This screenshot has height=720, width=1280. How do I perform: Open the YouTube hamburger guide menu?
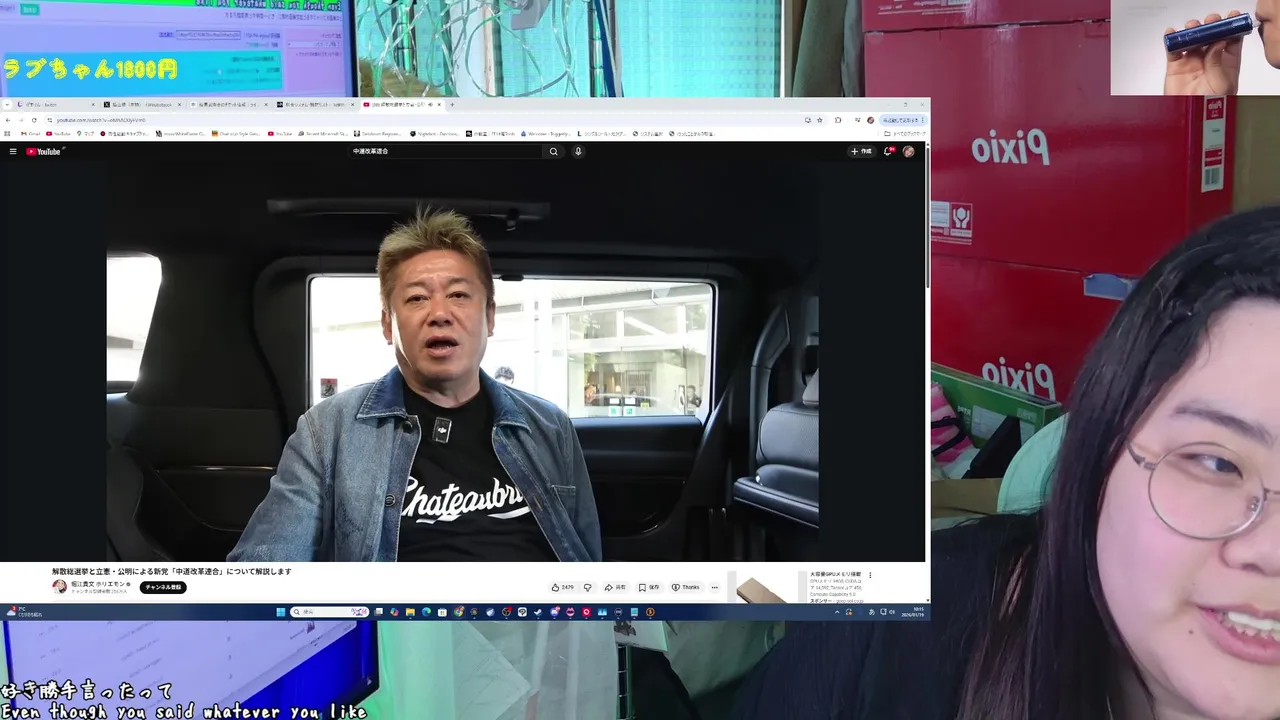click(13, 151)
